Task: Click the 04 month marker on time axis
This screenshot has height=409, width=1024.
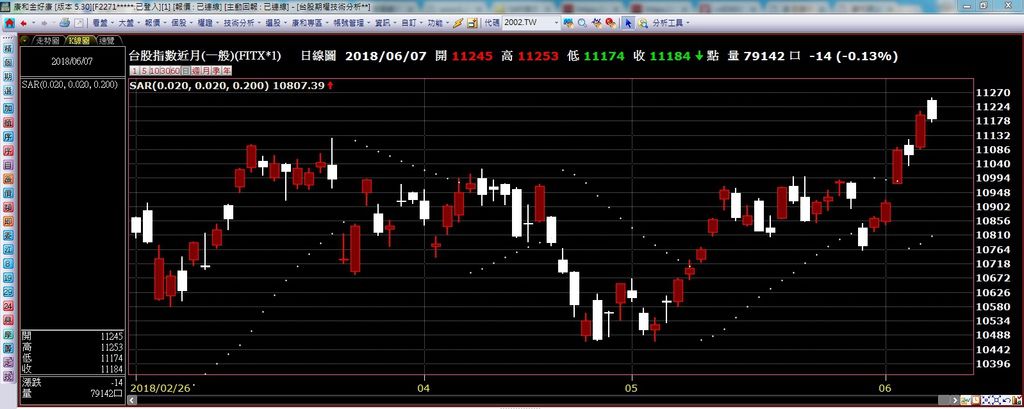Action: 424,387
